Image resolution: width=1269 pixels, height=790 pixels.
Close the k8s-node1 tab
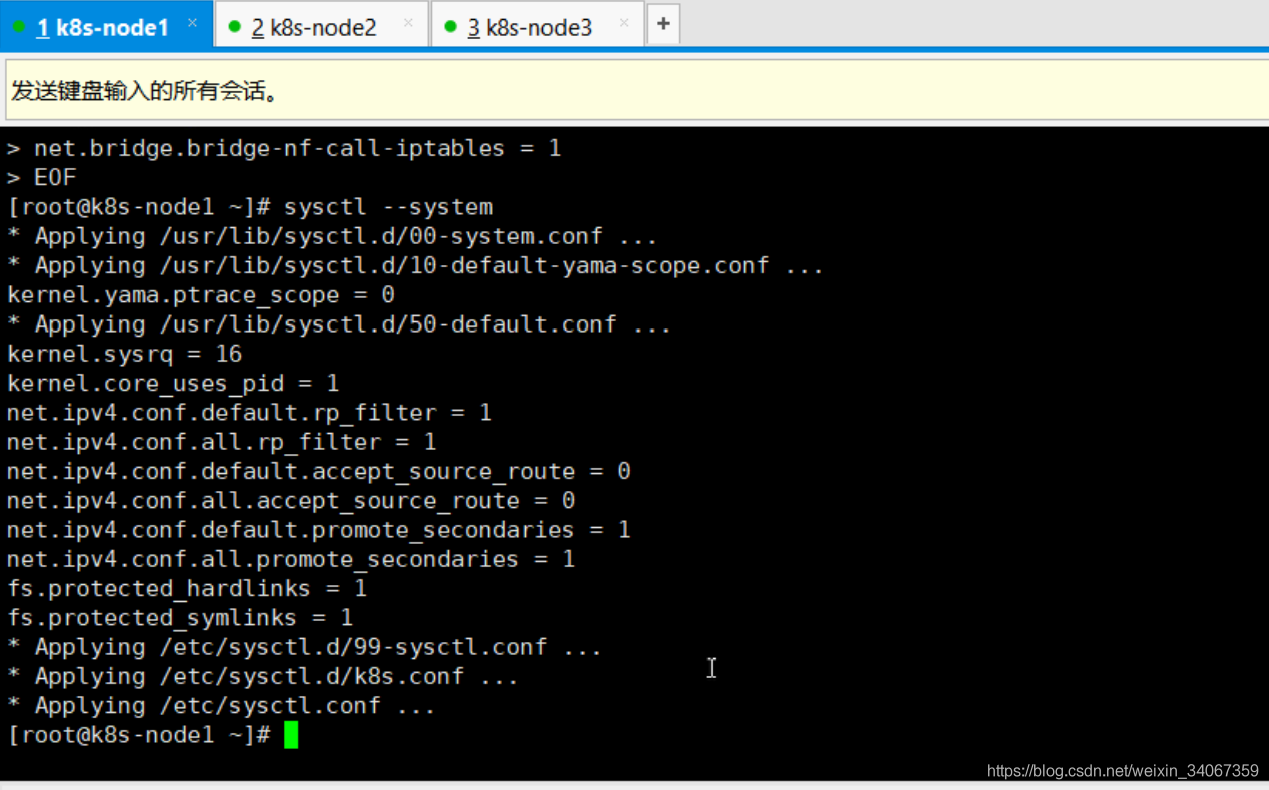tap(192, 23)
